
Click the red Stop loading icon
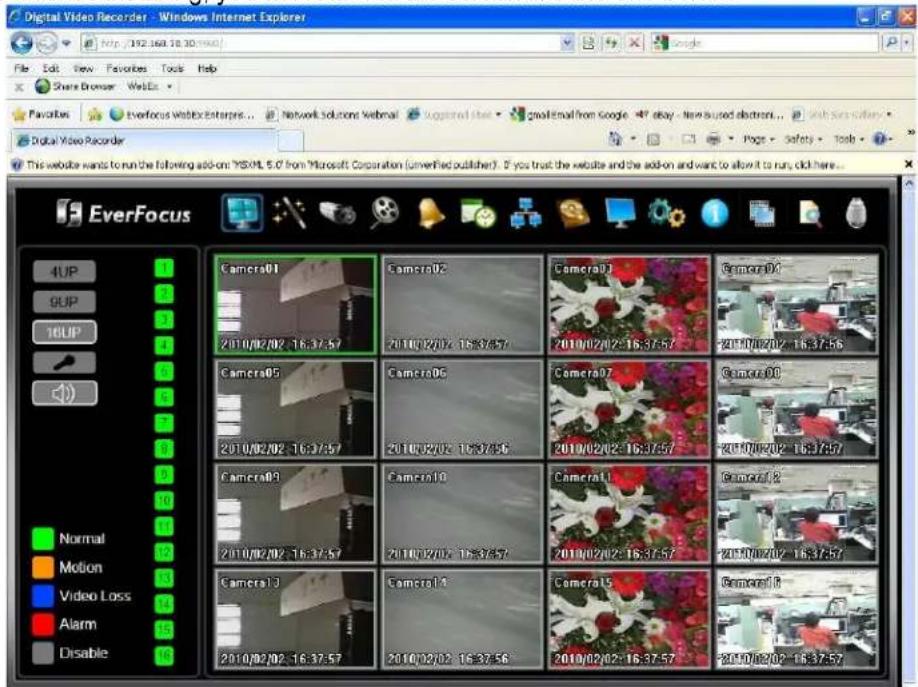click(634, 43)
